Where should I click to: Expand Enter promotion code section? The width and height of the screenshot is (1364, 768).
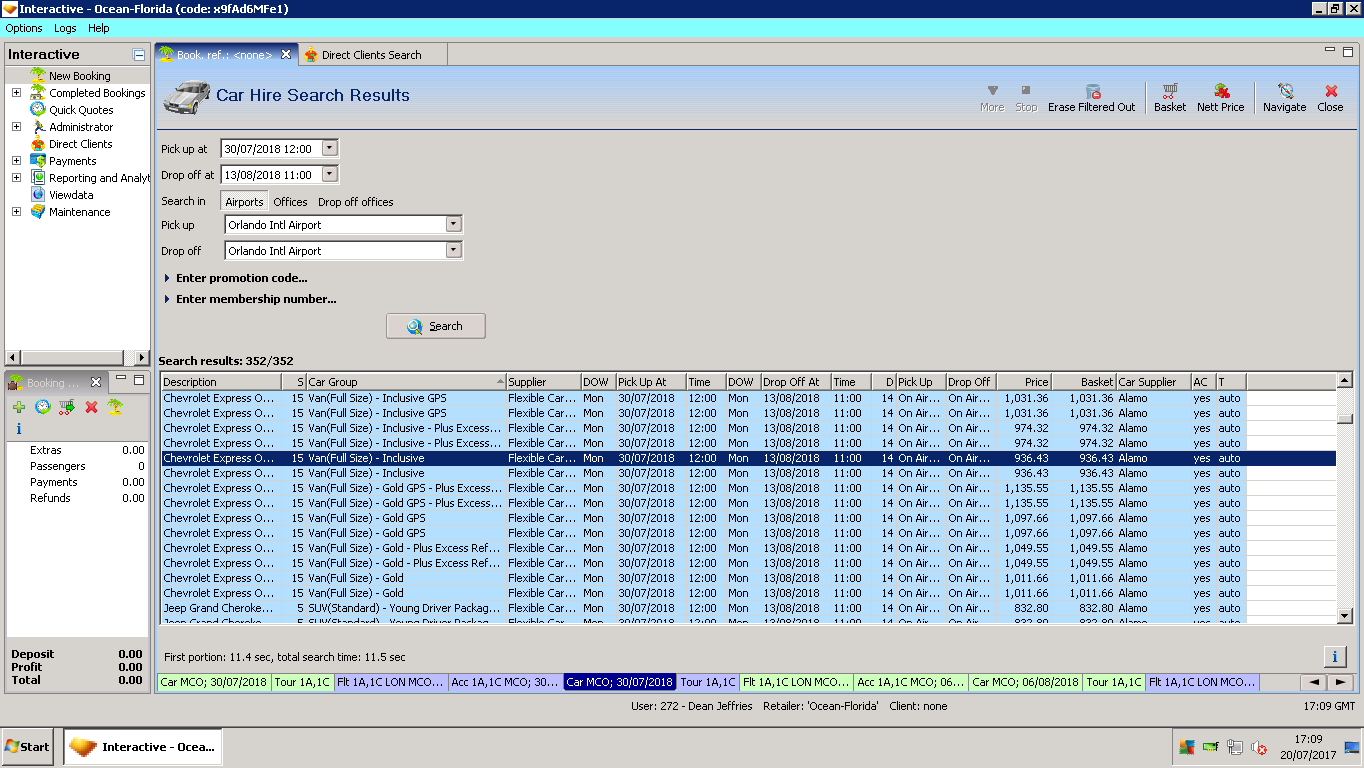(240, 278)
